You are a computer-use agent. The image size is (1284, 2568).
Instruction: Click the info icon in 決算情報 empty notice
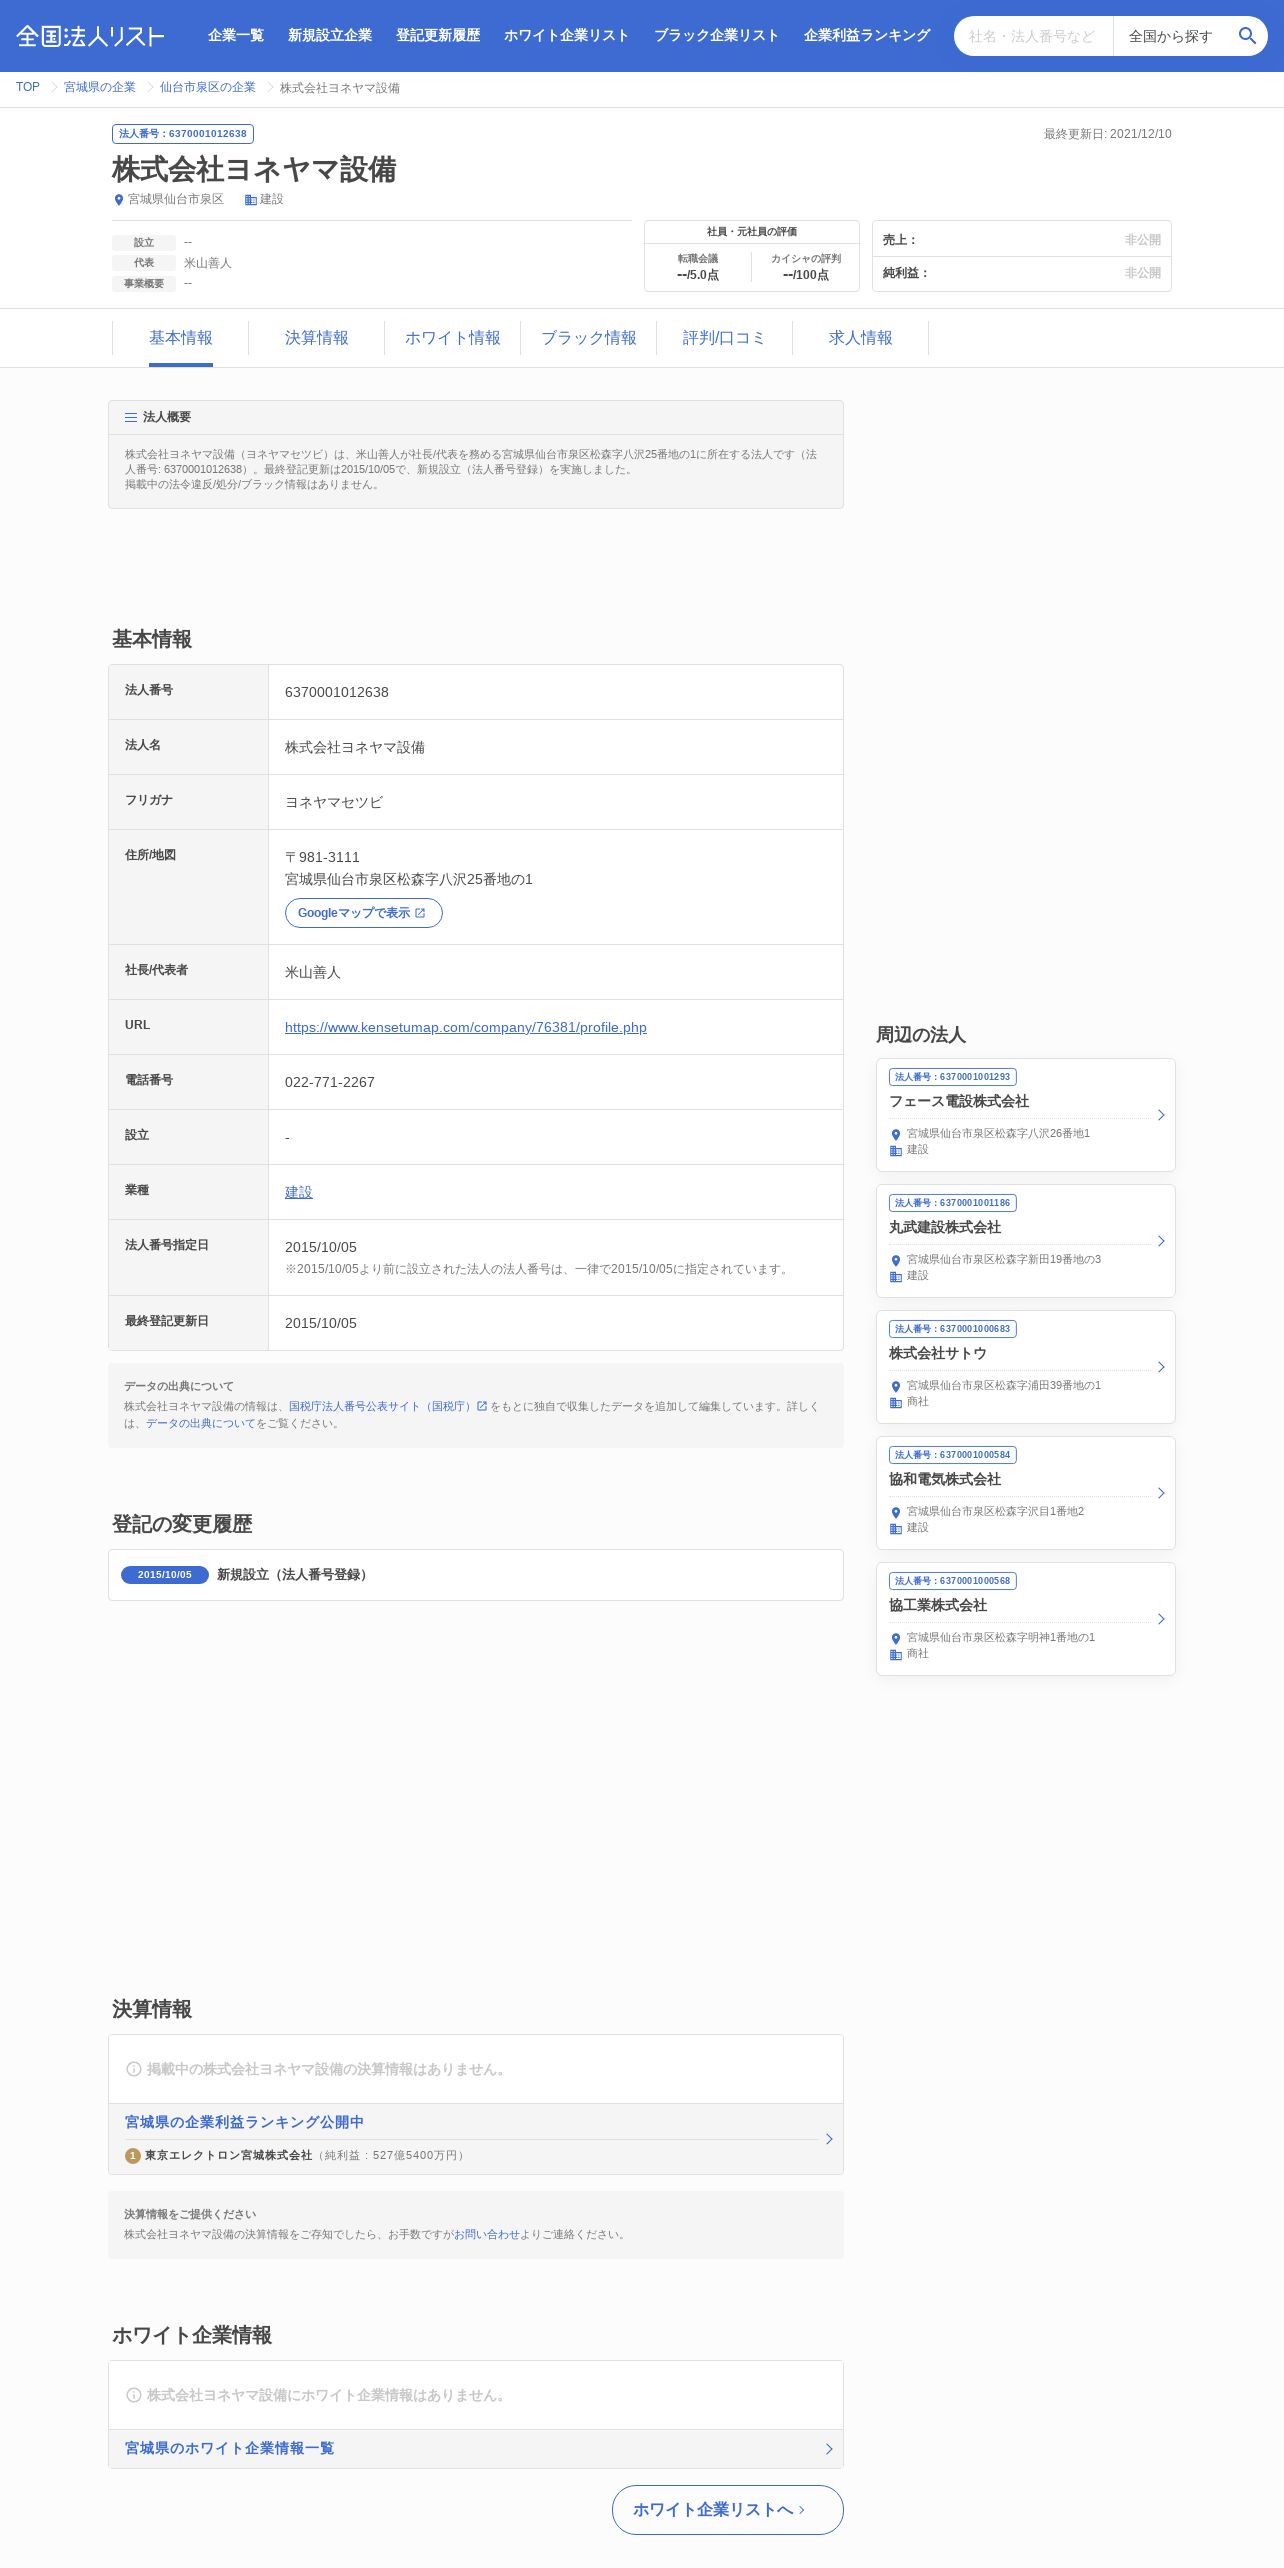coord(133,2069)
